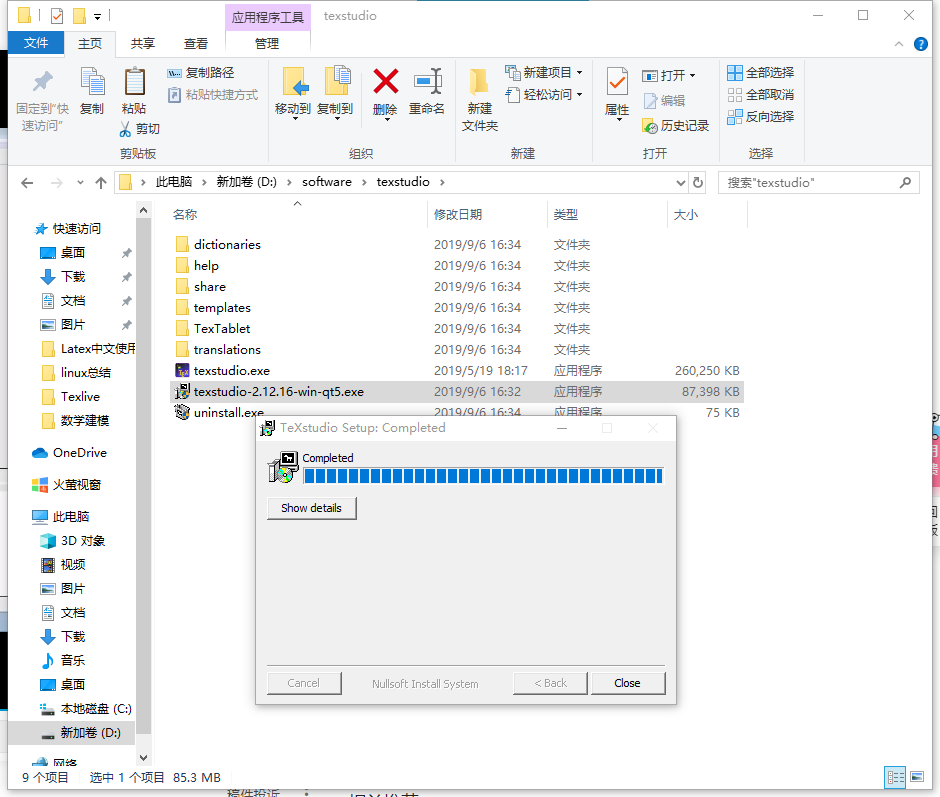Open 3D 对象 in navigation pane
Screen dimensions: 940x797
click(x=83, y=540)
